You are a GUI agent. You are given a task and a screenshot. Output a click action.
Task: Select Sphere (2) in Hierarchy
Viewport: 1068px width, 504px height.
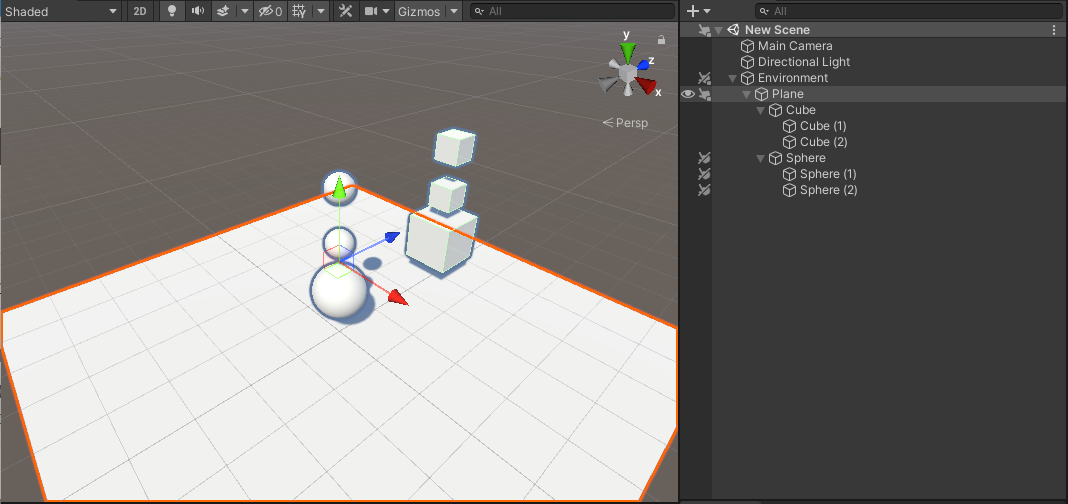[828, 190]
